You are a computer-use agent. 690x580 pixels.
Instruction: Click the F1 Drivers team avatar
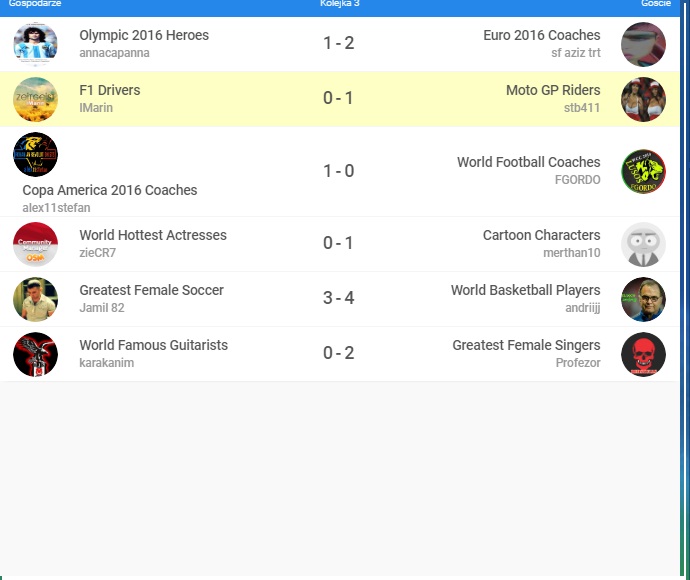[35, 99]
